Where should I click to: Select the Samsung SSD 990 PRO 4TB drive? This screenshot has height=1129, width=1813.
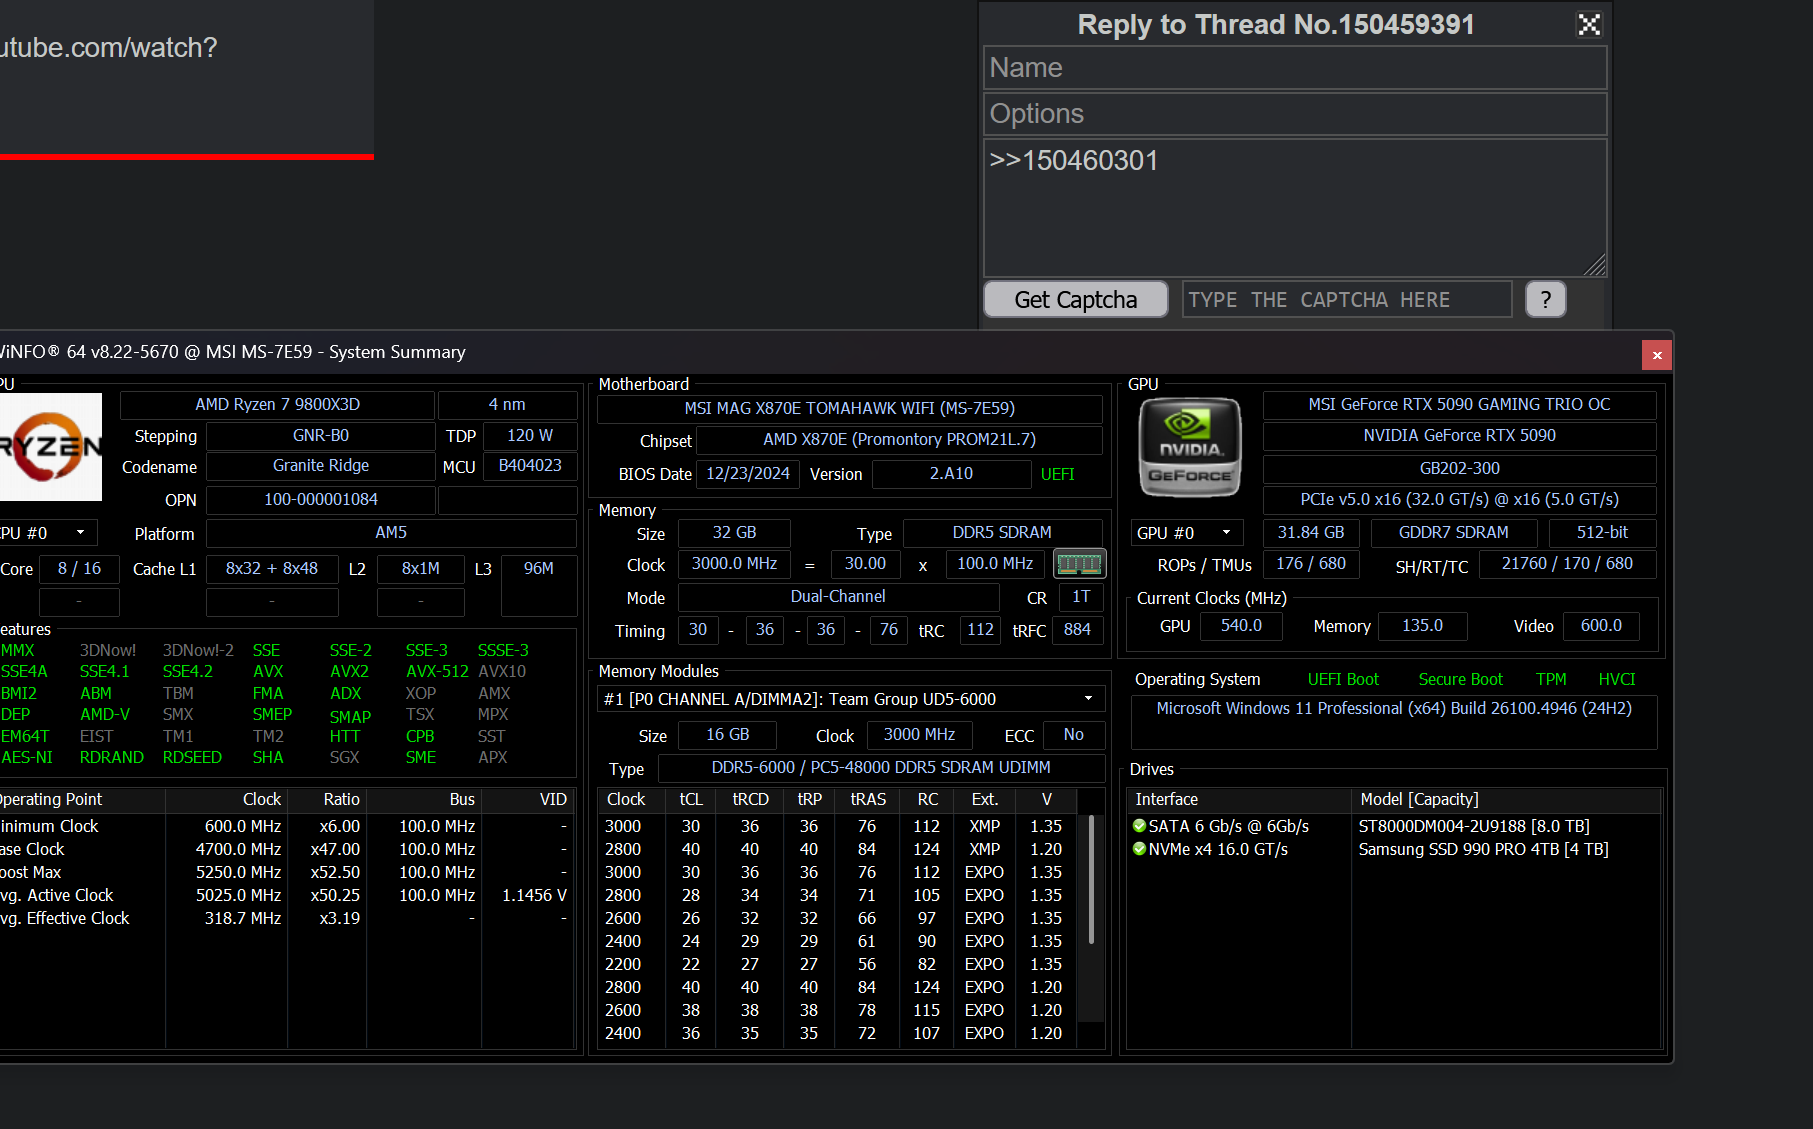1484,849
